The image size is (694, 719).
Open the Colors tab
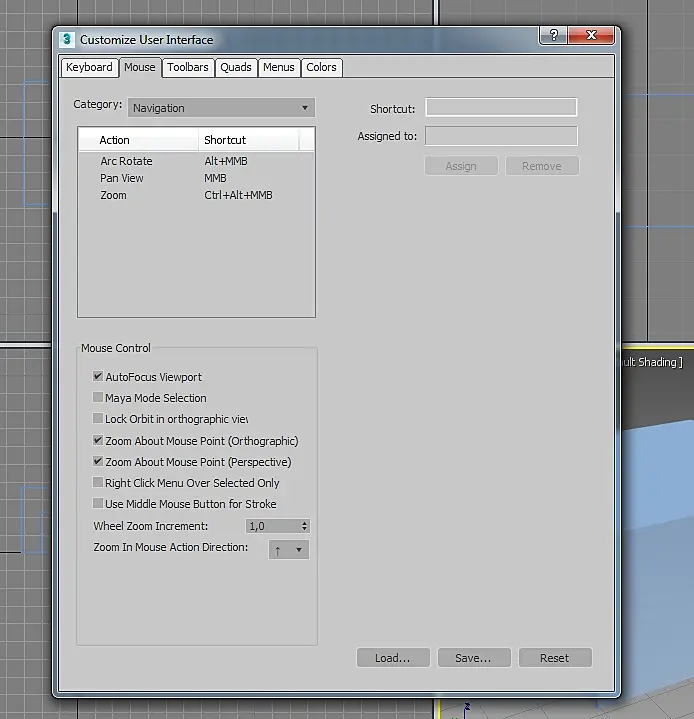tap(321, 67)
